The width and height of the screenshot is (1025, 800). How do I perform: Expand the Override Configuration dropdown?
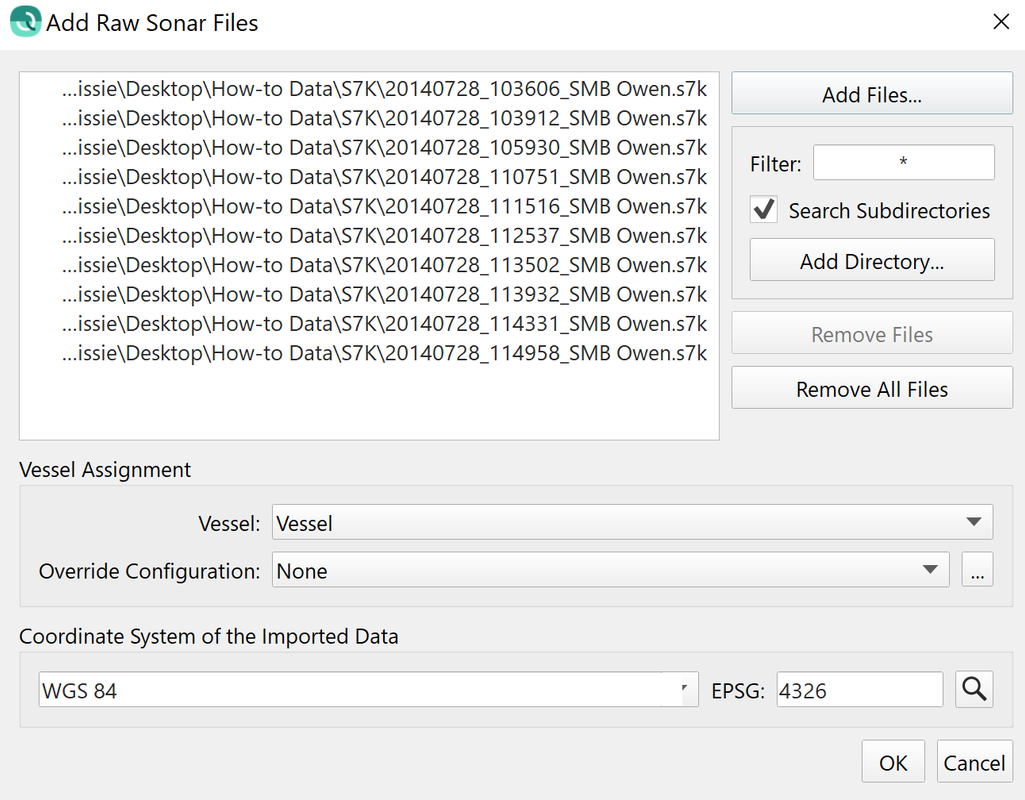pyautogui.click(x=610, y=571)
